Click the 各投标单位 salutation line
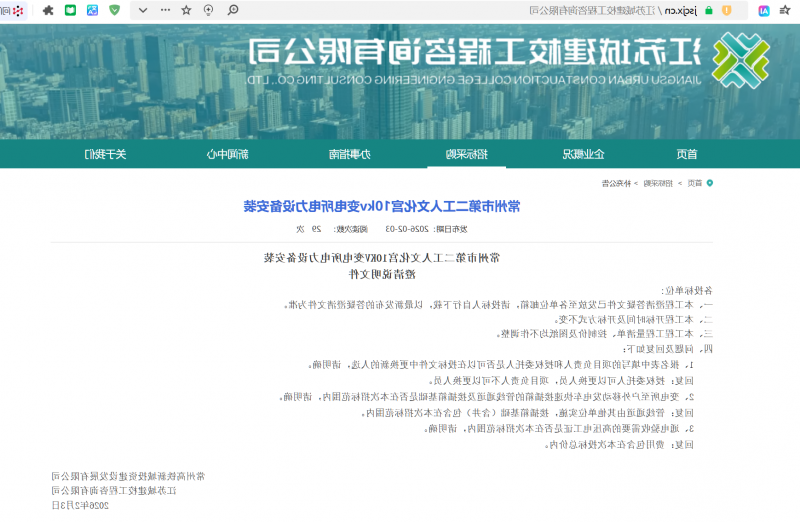Screen dimensions: 800x522 click(x=687, y=290)
